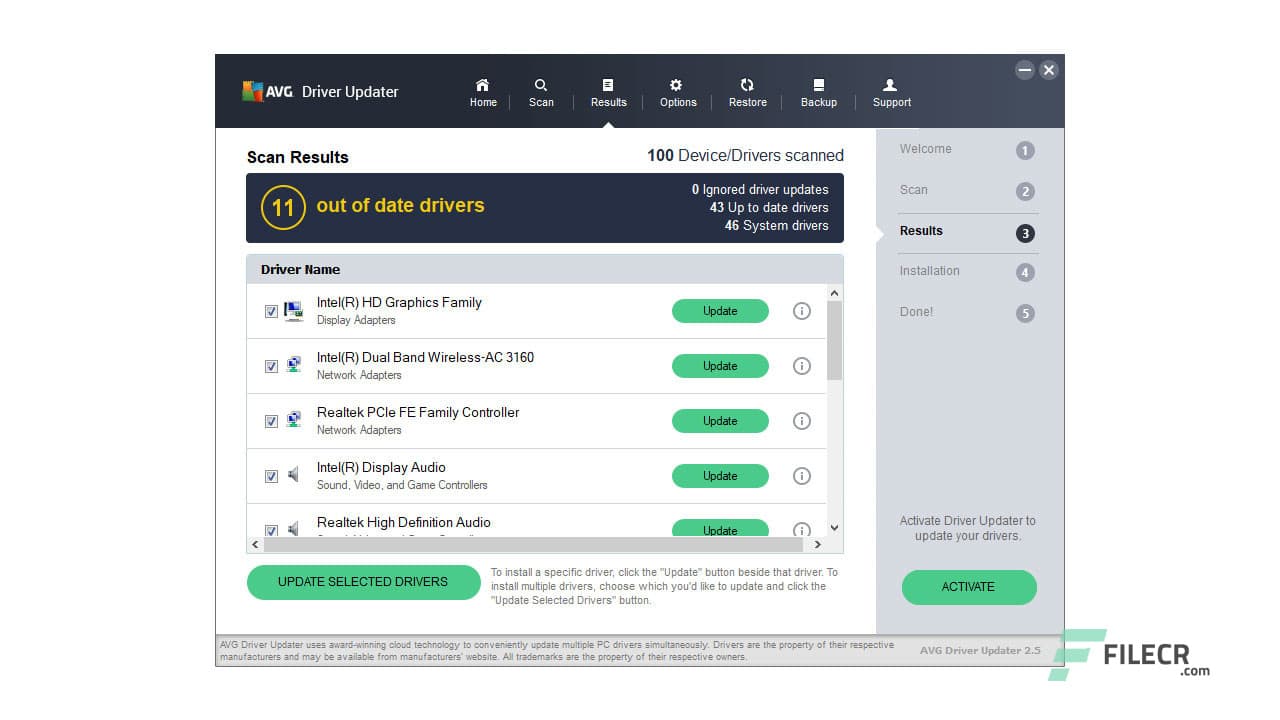The width and height of the screenshot is (1280, 720).
Task: Start a scan using the Scan magnifier icon
Action: coord(541,90)
